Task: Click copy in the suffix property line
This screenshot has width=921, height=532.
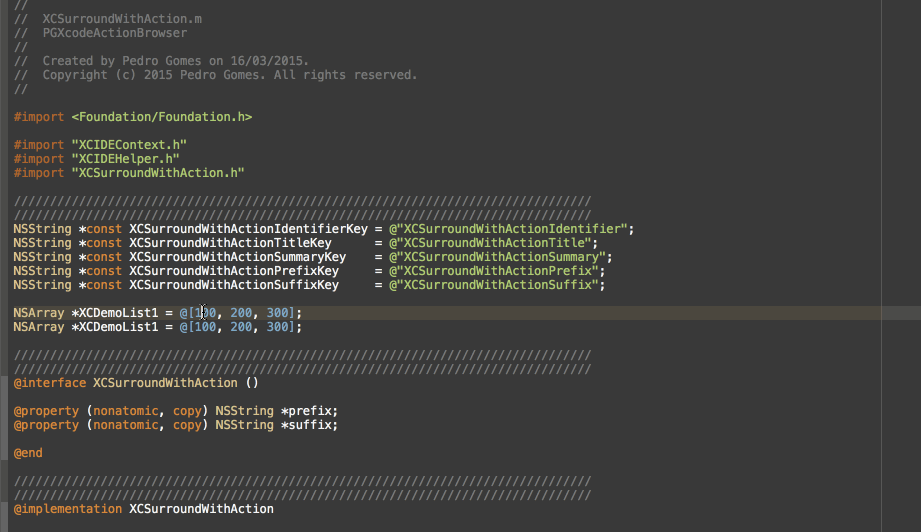Action: (187, 425)
